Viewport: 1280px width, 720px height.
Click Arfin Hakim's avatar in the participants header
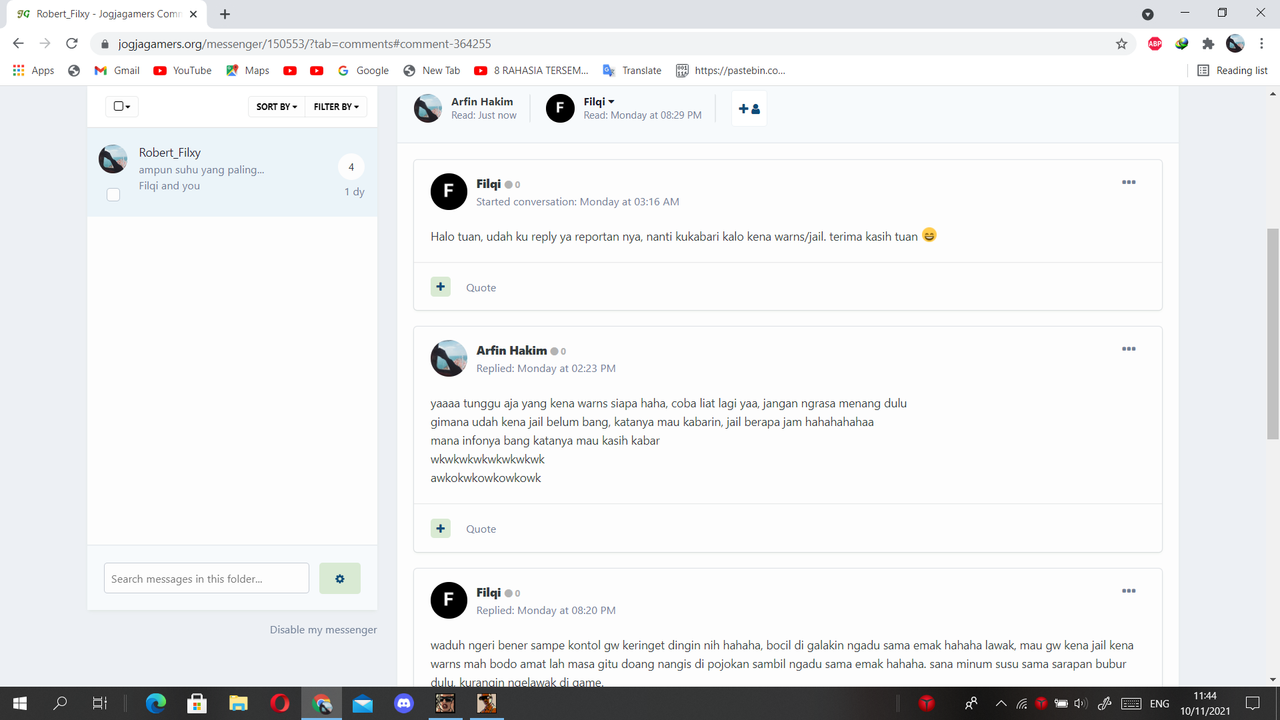pos(428,108)
